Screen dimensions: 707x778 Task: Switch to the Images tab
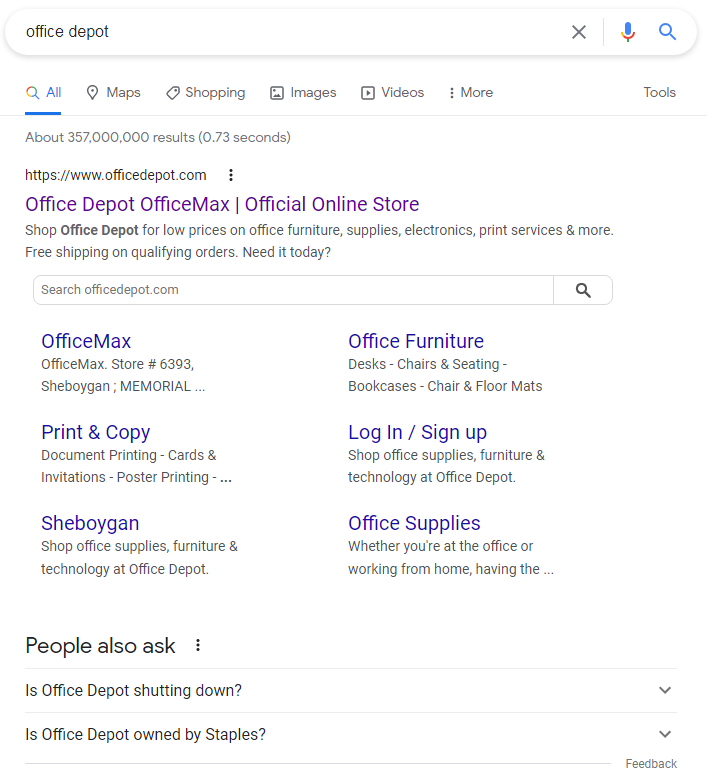303,93
